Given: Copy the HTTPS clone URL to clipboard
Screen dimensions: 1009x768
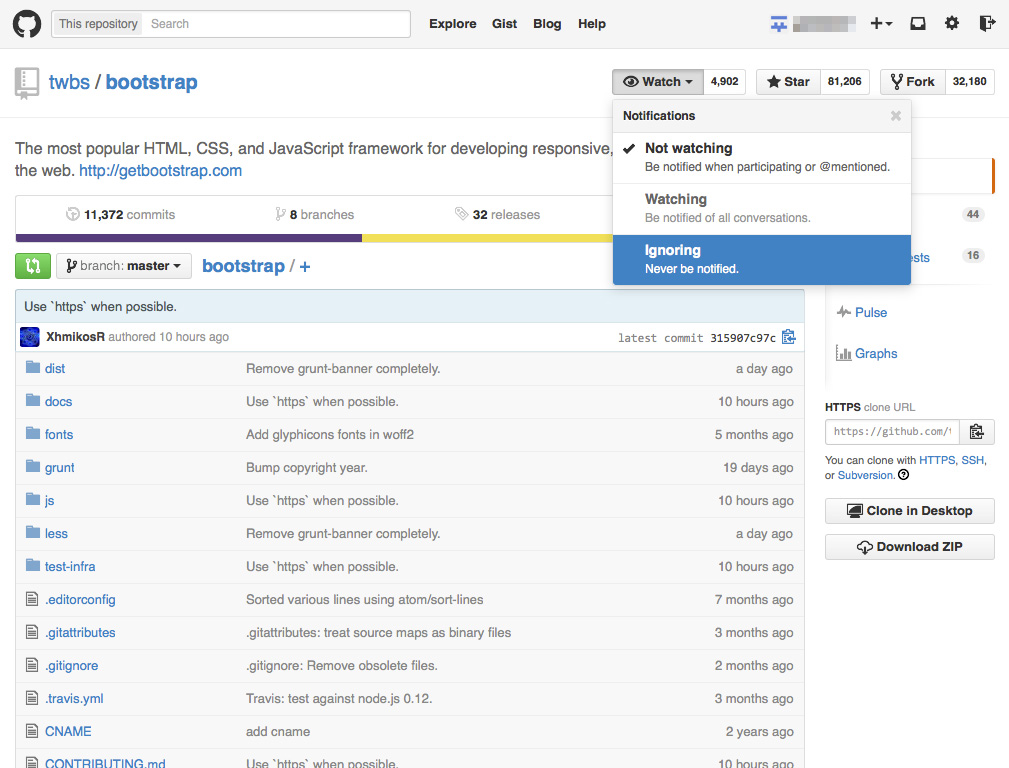Looking at the screenshot, I should tap(977, 432).
